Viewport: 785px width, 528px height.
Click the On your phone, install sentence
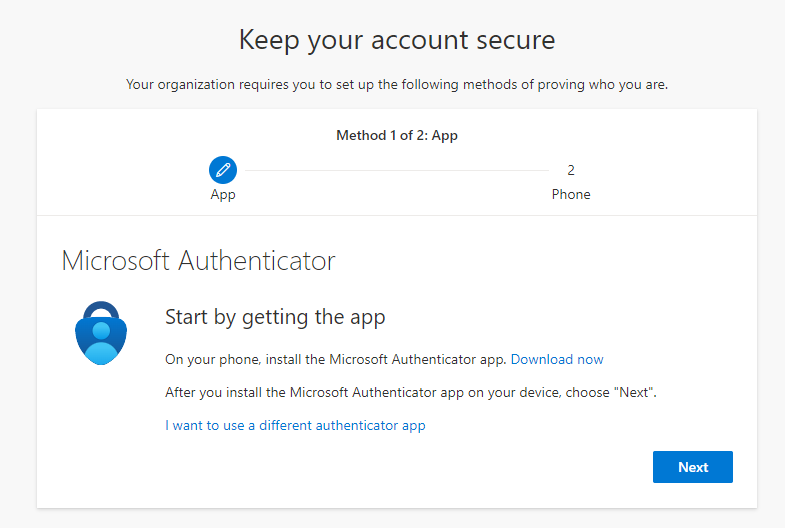[x=336, y=359]
